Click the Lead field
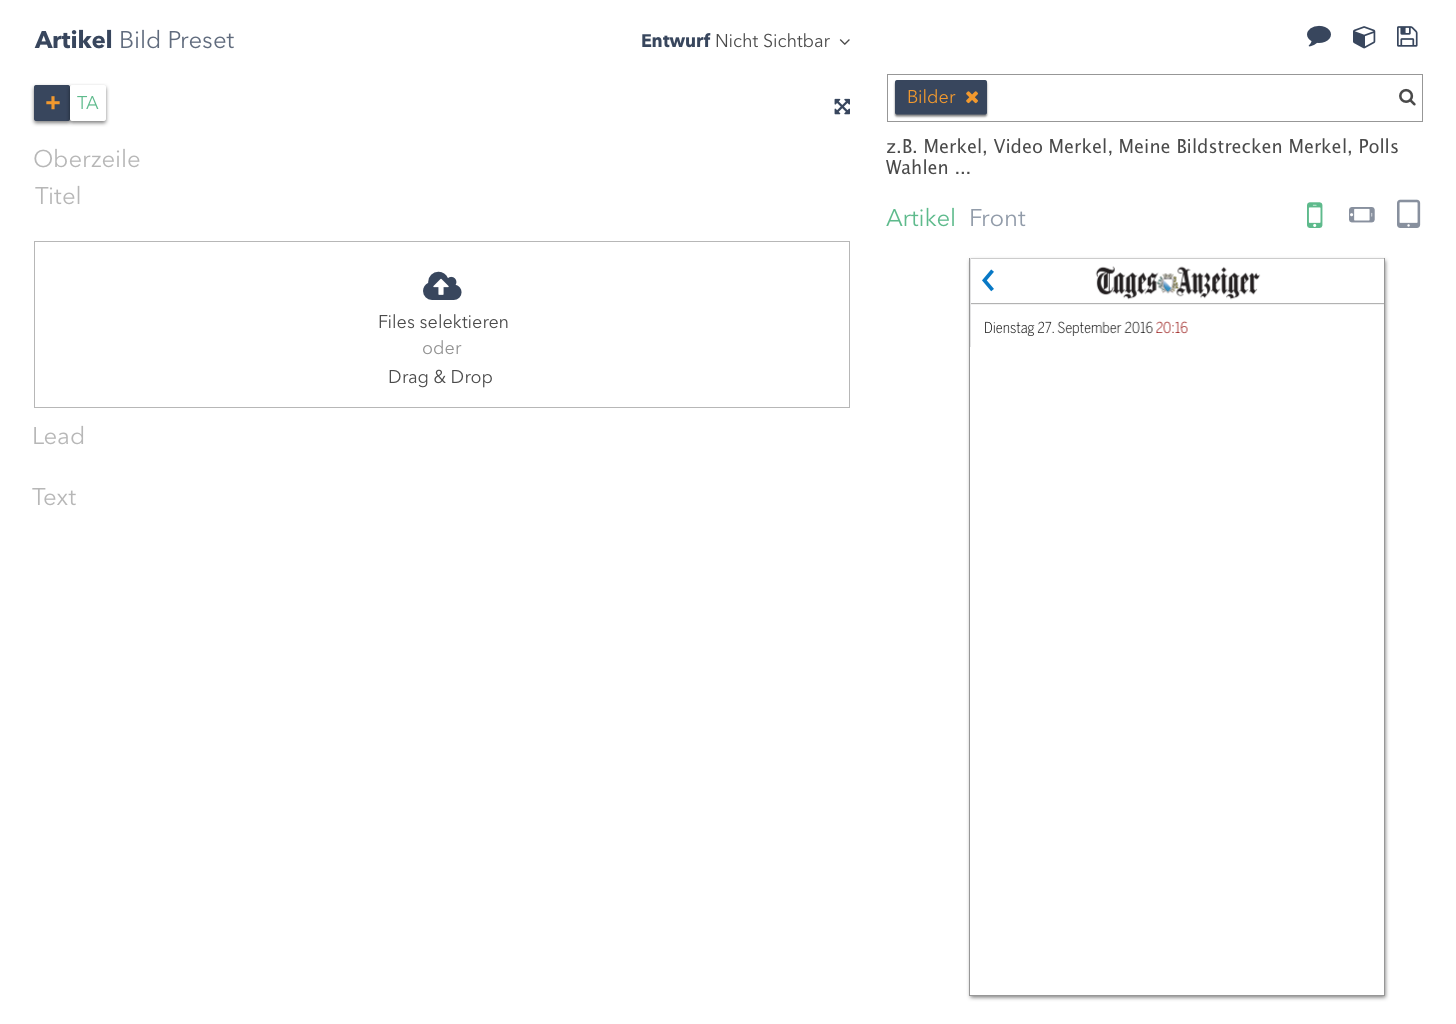The width and height of the screenshot is (1456, 1024). click(x=58, y=436)
